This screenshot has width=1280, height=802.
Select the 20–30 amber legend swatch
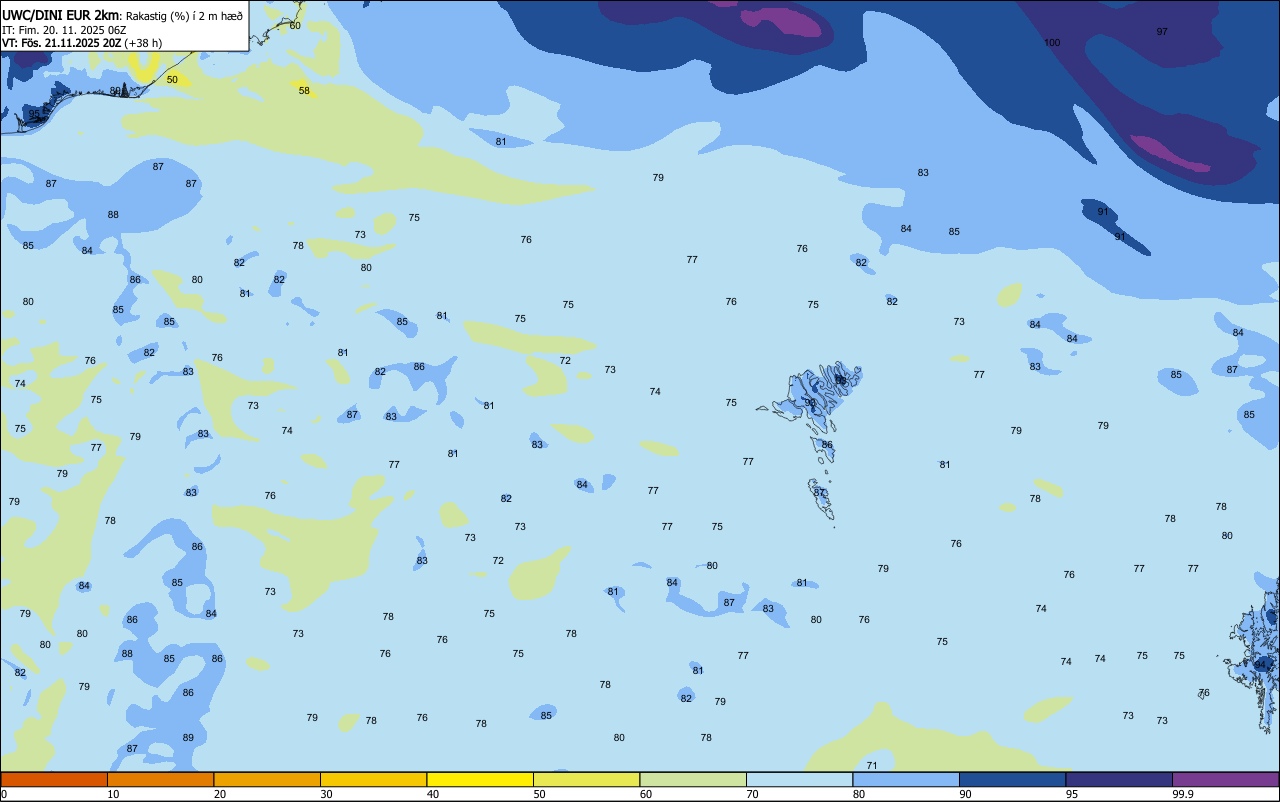coord(267,780)
